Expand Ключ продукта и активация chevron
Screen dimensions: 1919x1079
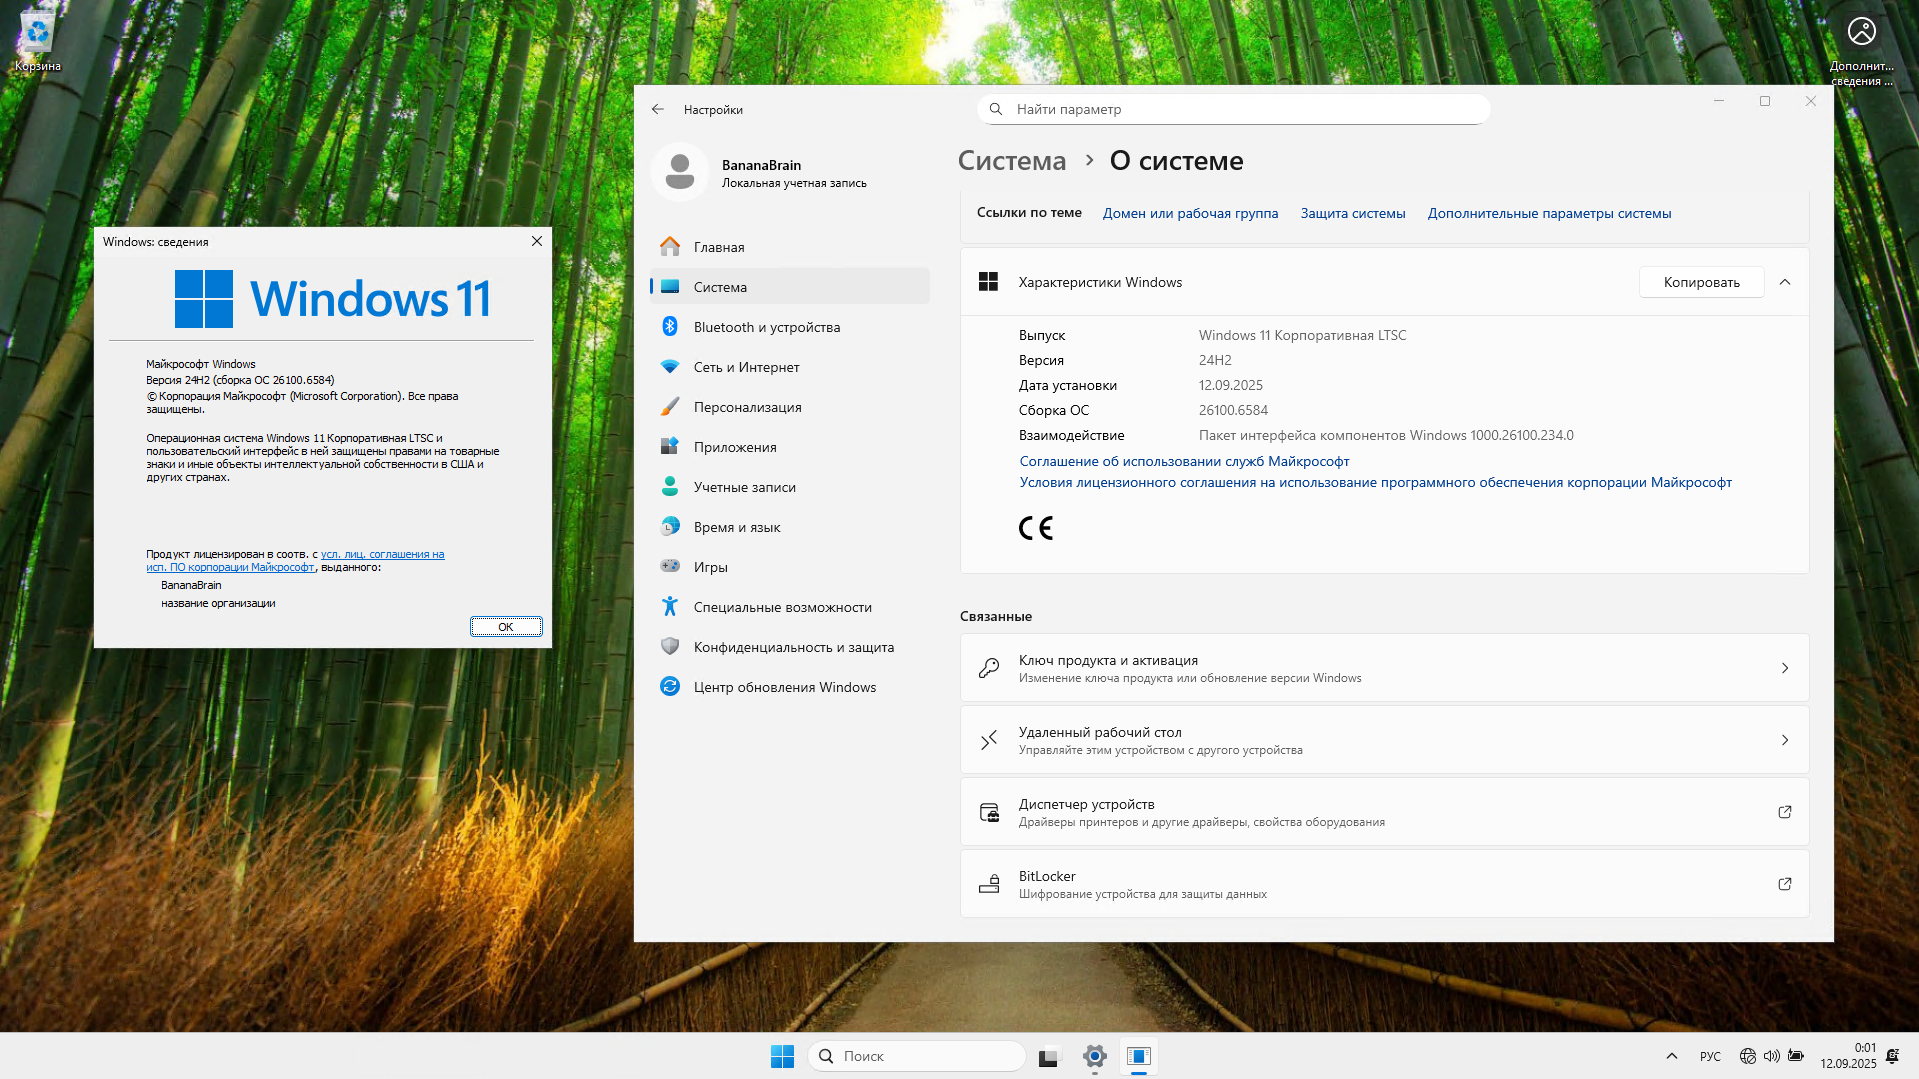coord(1785,668)
